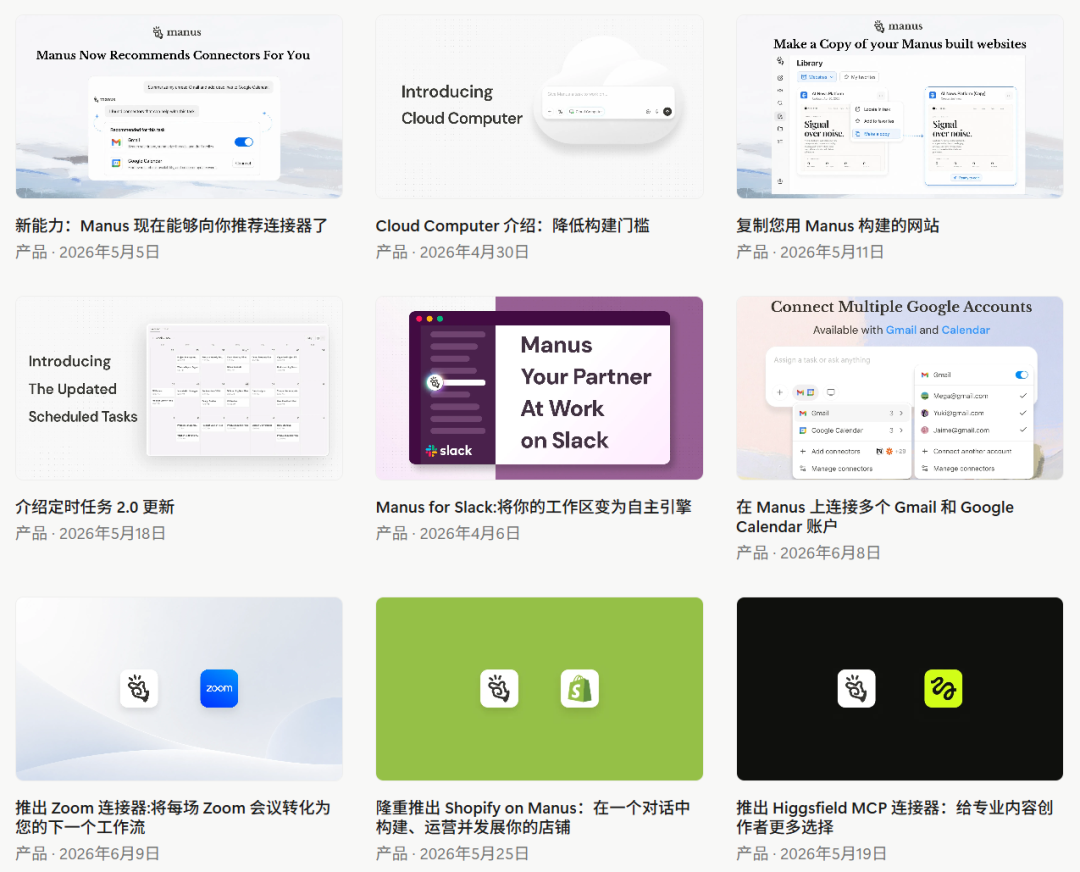Viewport: 1080px width, 872px height.
Task: Click the manus logo above 'Make a Copy' headline
Action: [x=898, y=26]
